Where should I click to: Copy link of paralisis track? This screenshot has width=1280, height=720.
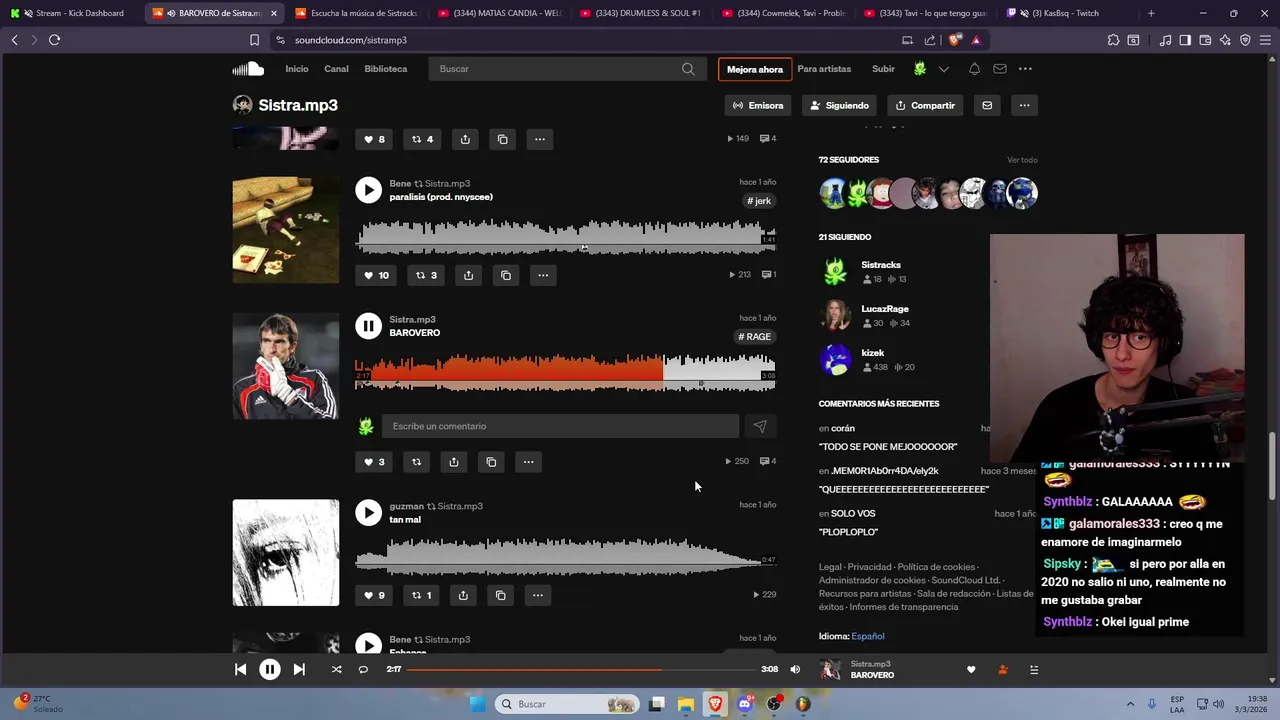coord(506,275)
